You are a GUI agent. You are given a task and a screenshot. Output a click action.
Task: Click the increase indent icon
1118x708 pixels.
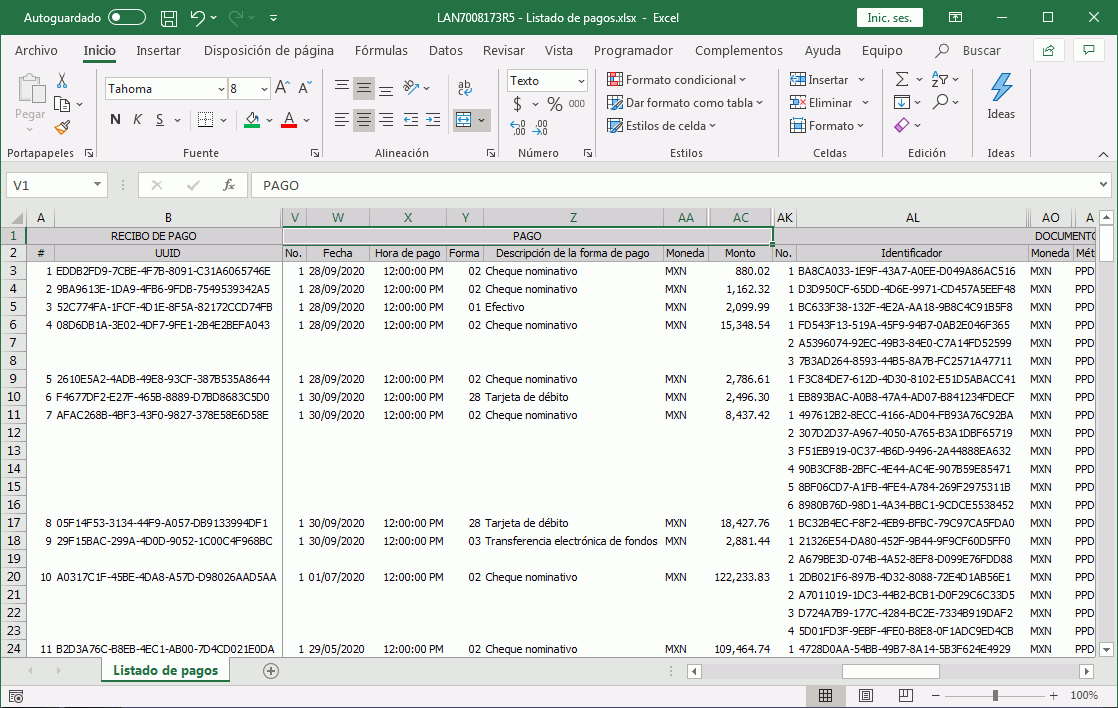[x=433, y=120]
